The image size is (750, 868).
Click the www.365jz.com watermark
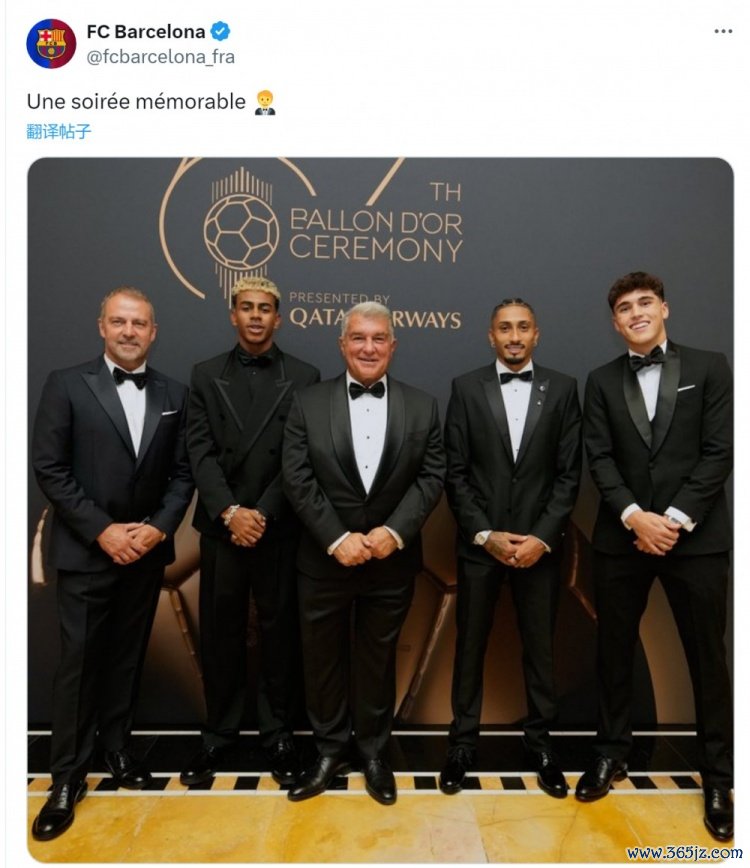click(685, 853)
